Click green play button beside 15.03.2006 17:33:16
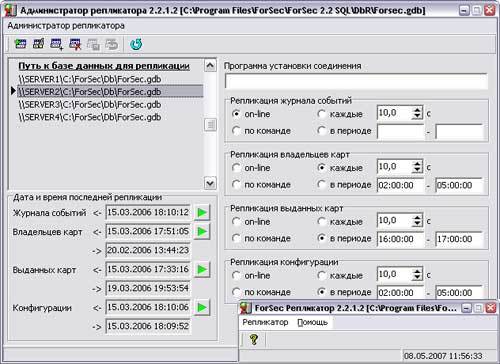 point(202,269)
